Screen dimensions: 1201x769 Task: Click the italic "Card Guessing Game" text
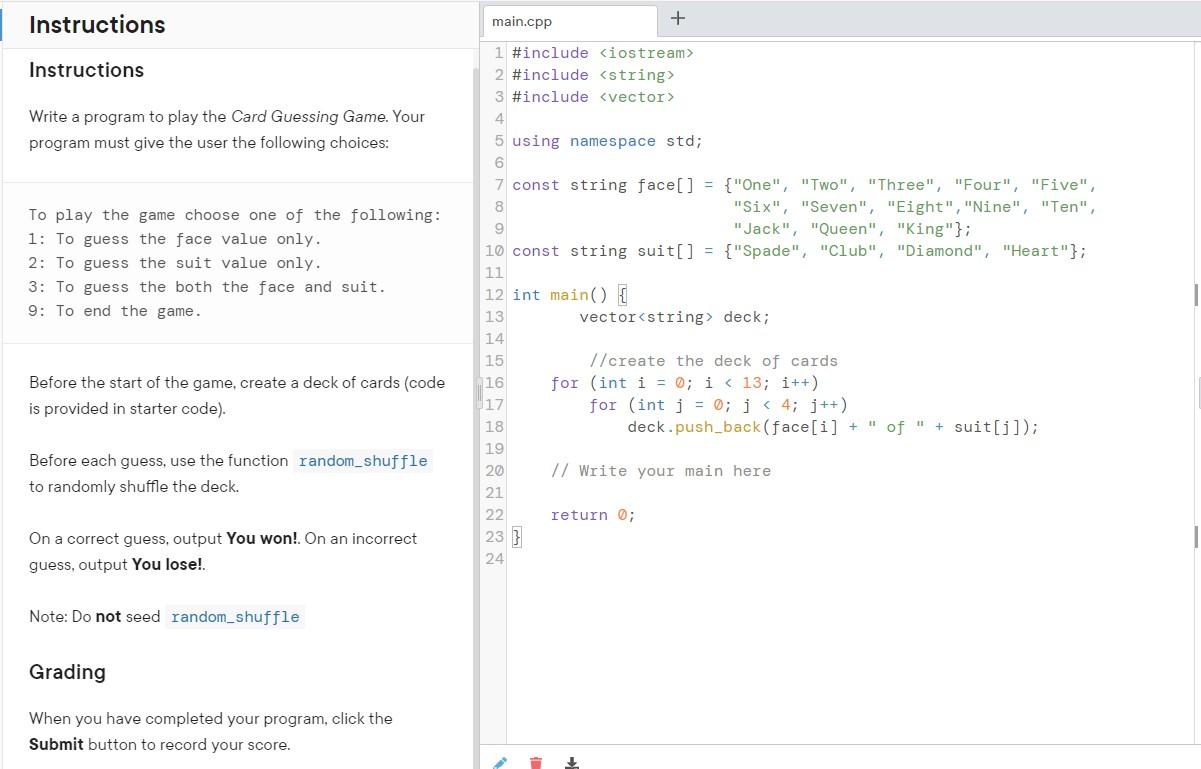309,116
